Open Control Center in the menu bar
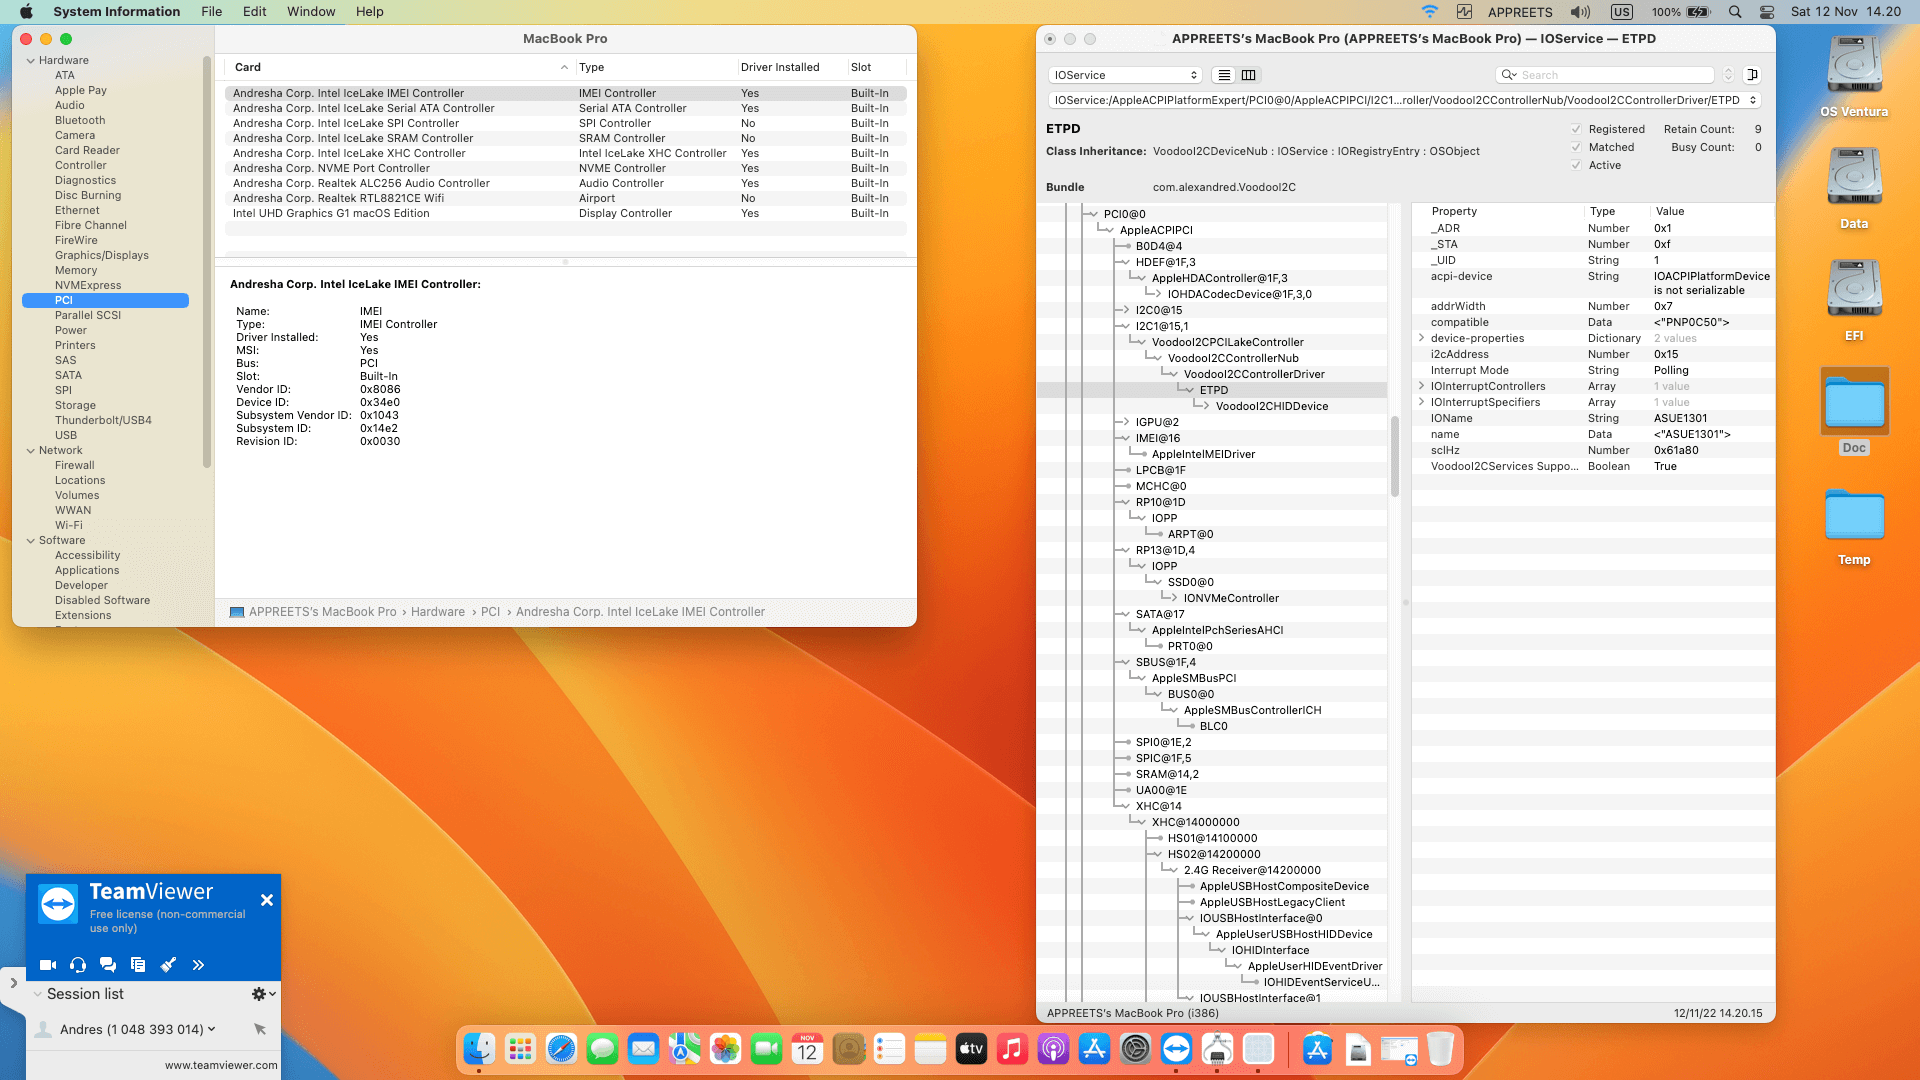The image size is (1920, 1080). [x=1767, y=12]
